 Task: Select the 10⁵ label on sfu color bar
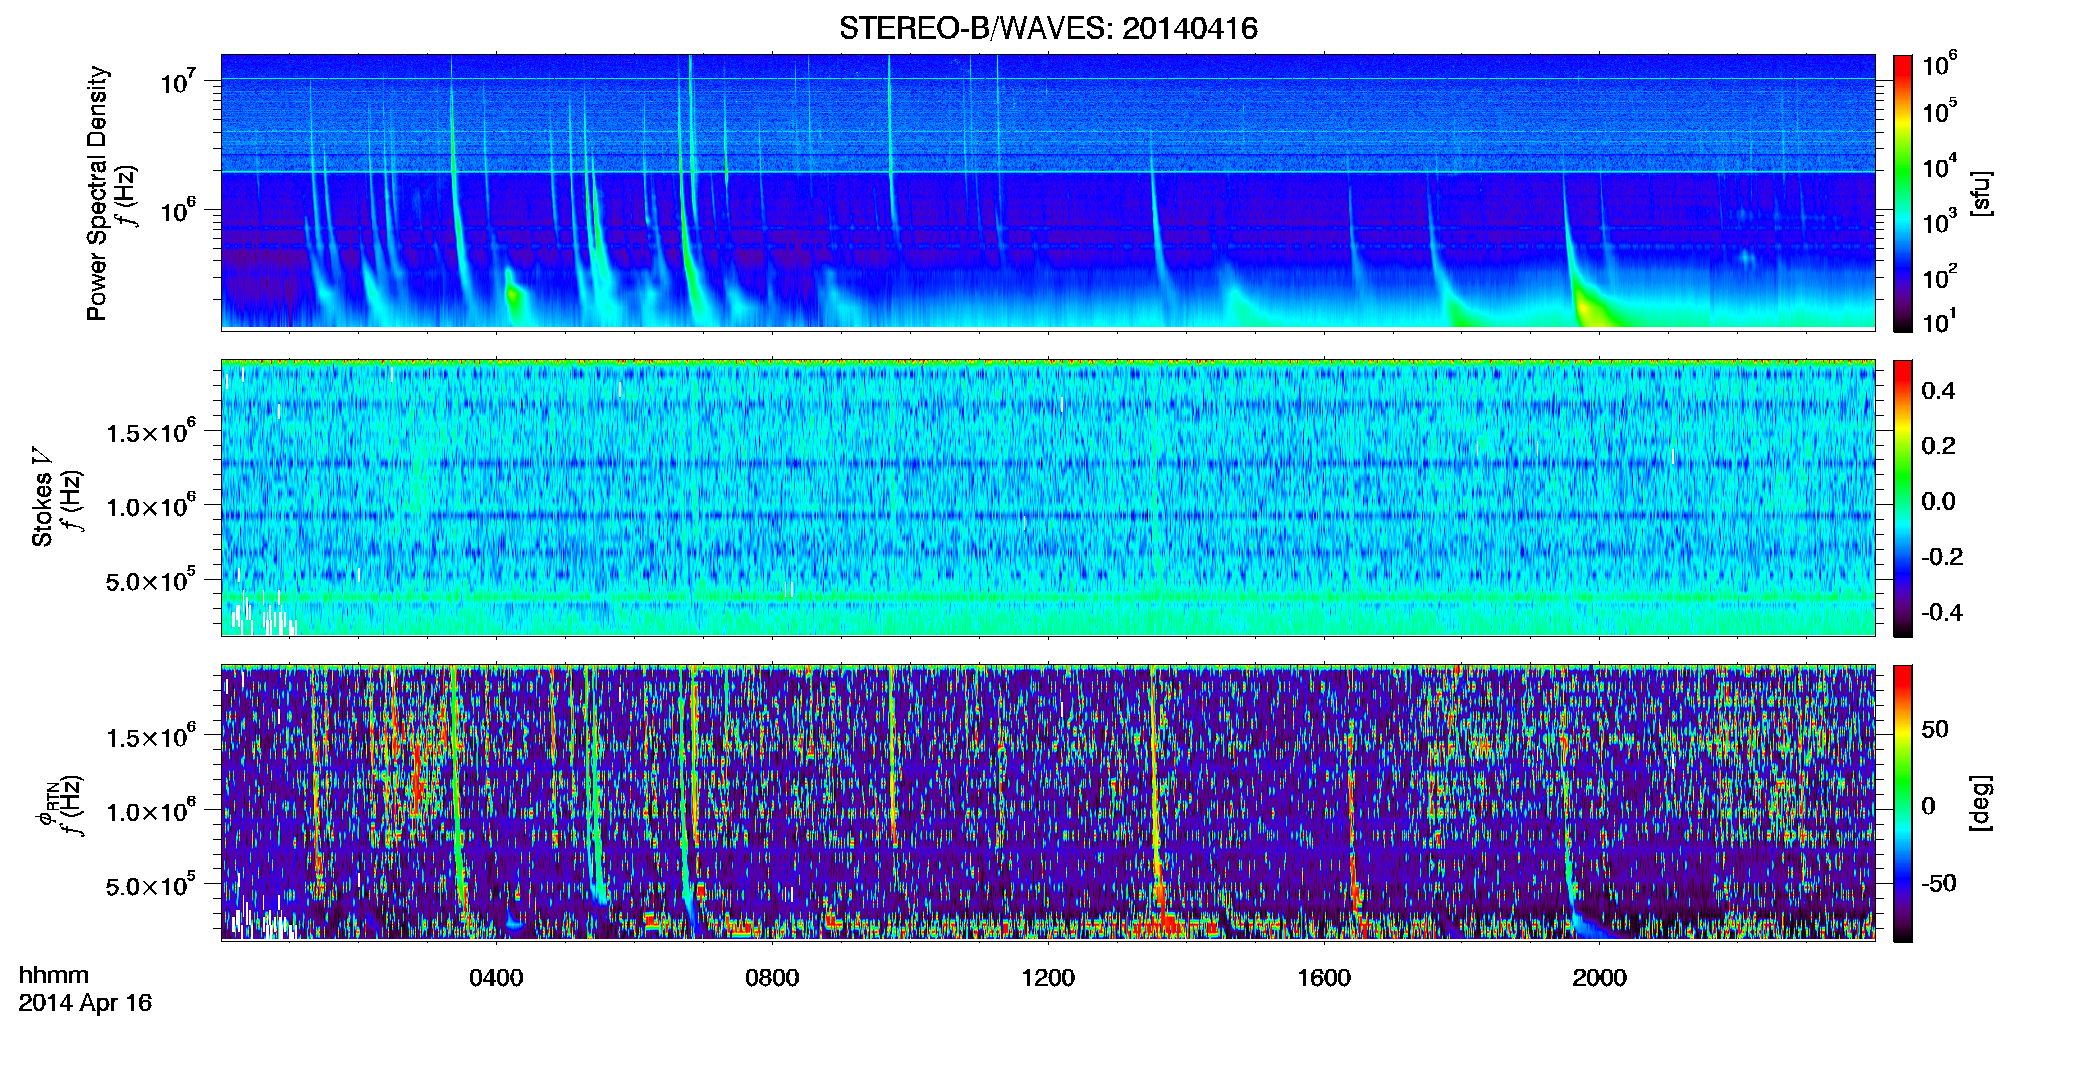tap(1940, 111)
